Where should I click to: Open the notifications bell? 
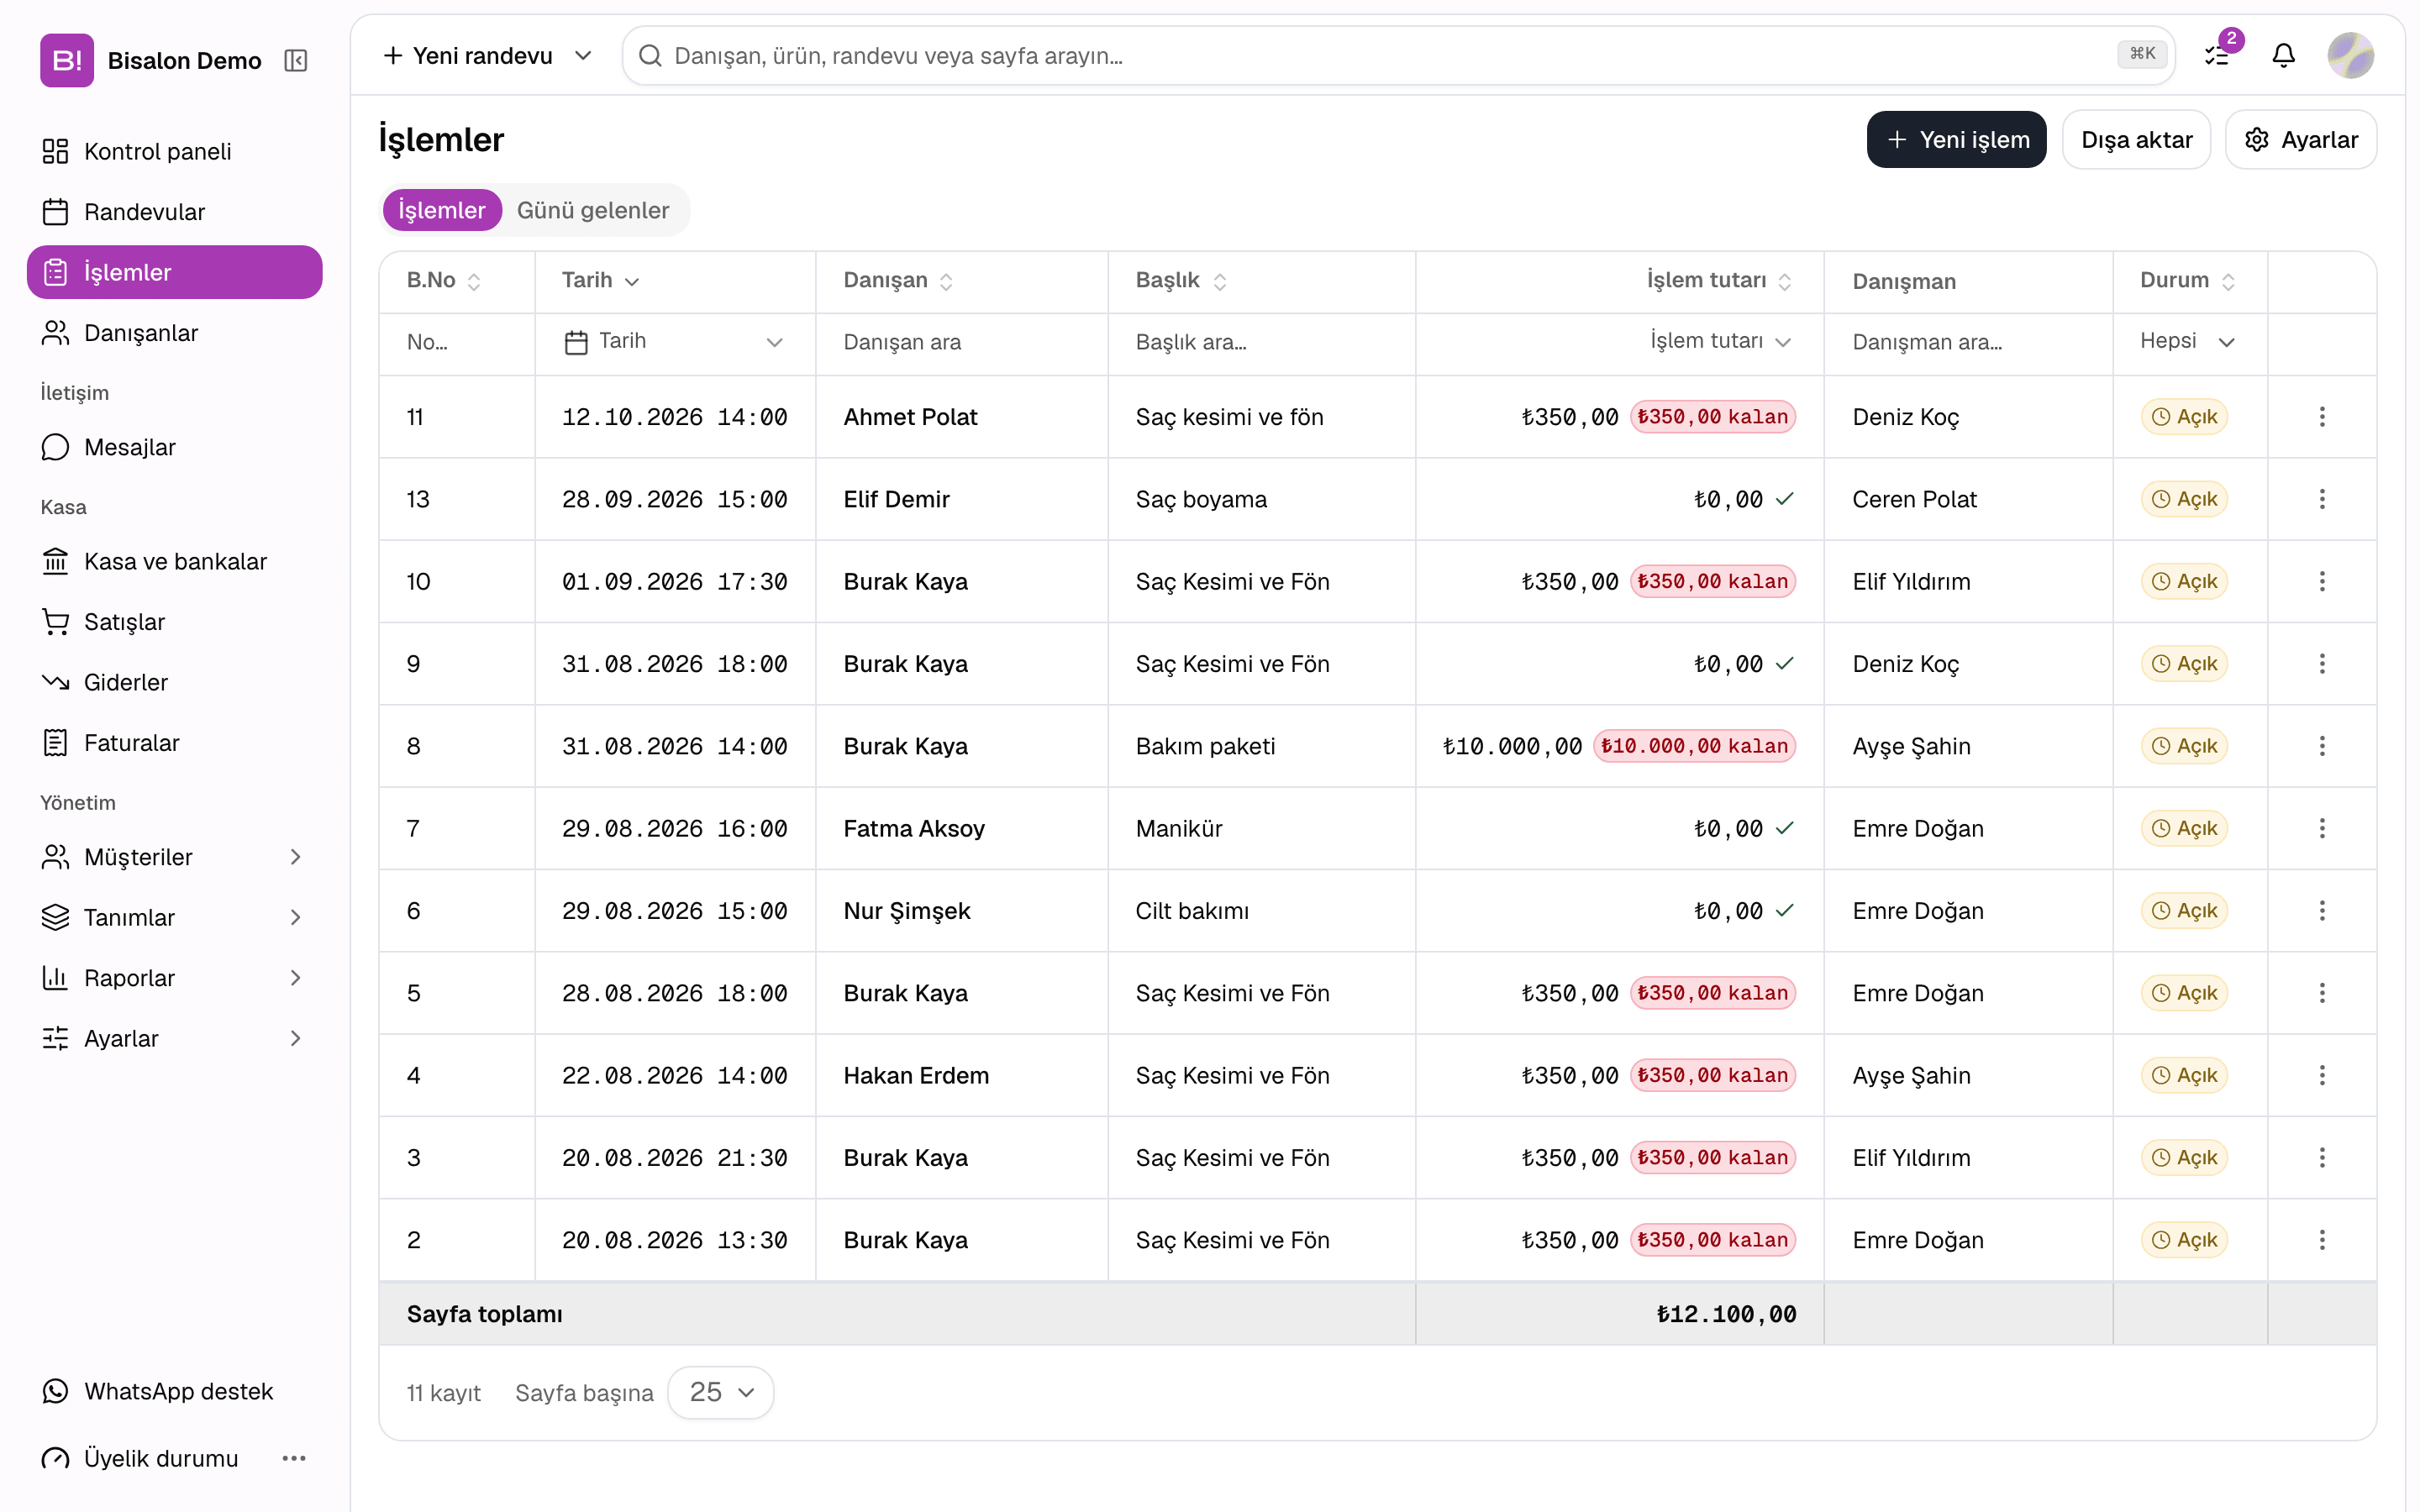tap(2283, 55)
